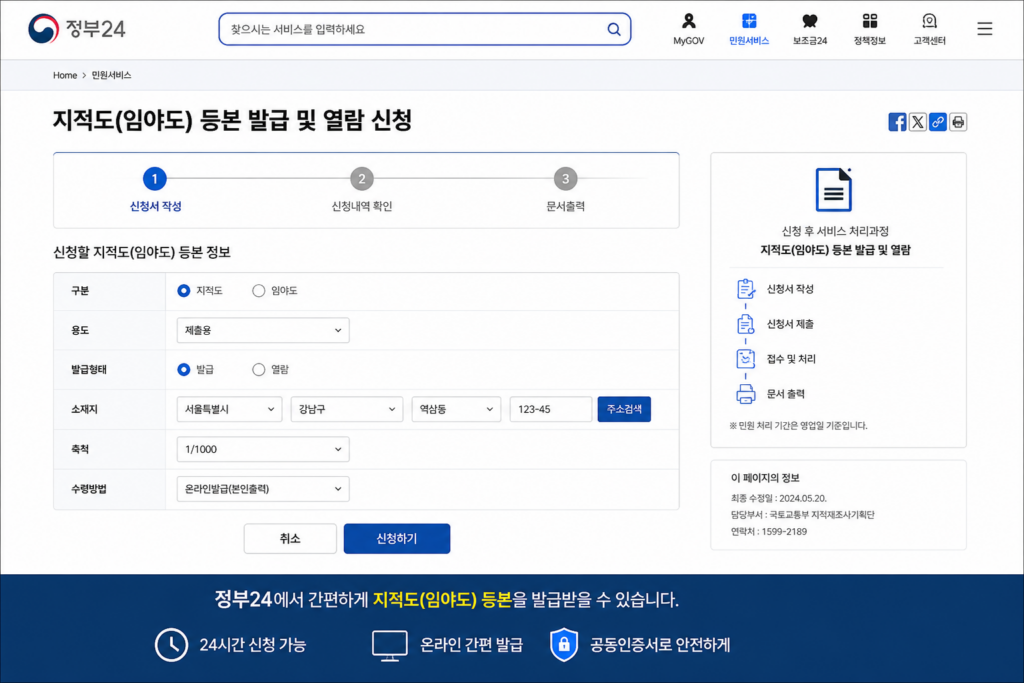Click the 취소 button
The width and height of the screenshot is (1024, 683).
(290, 539)
